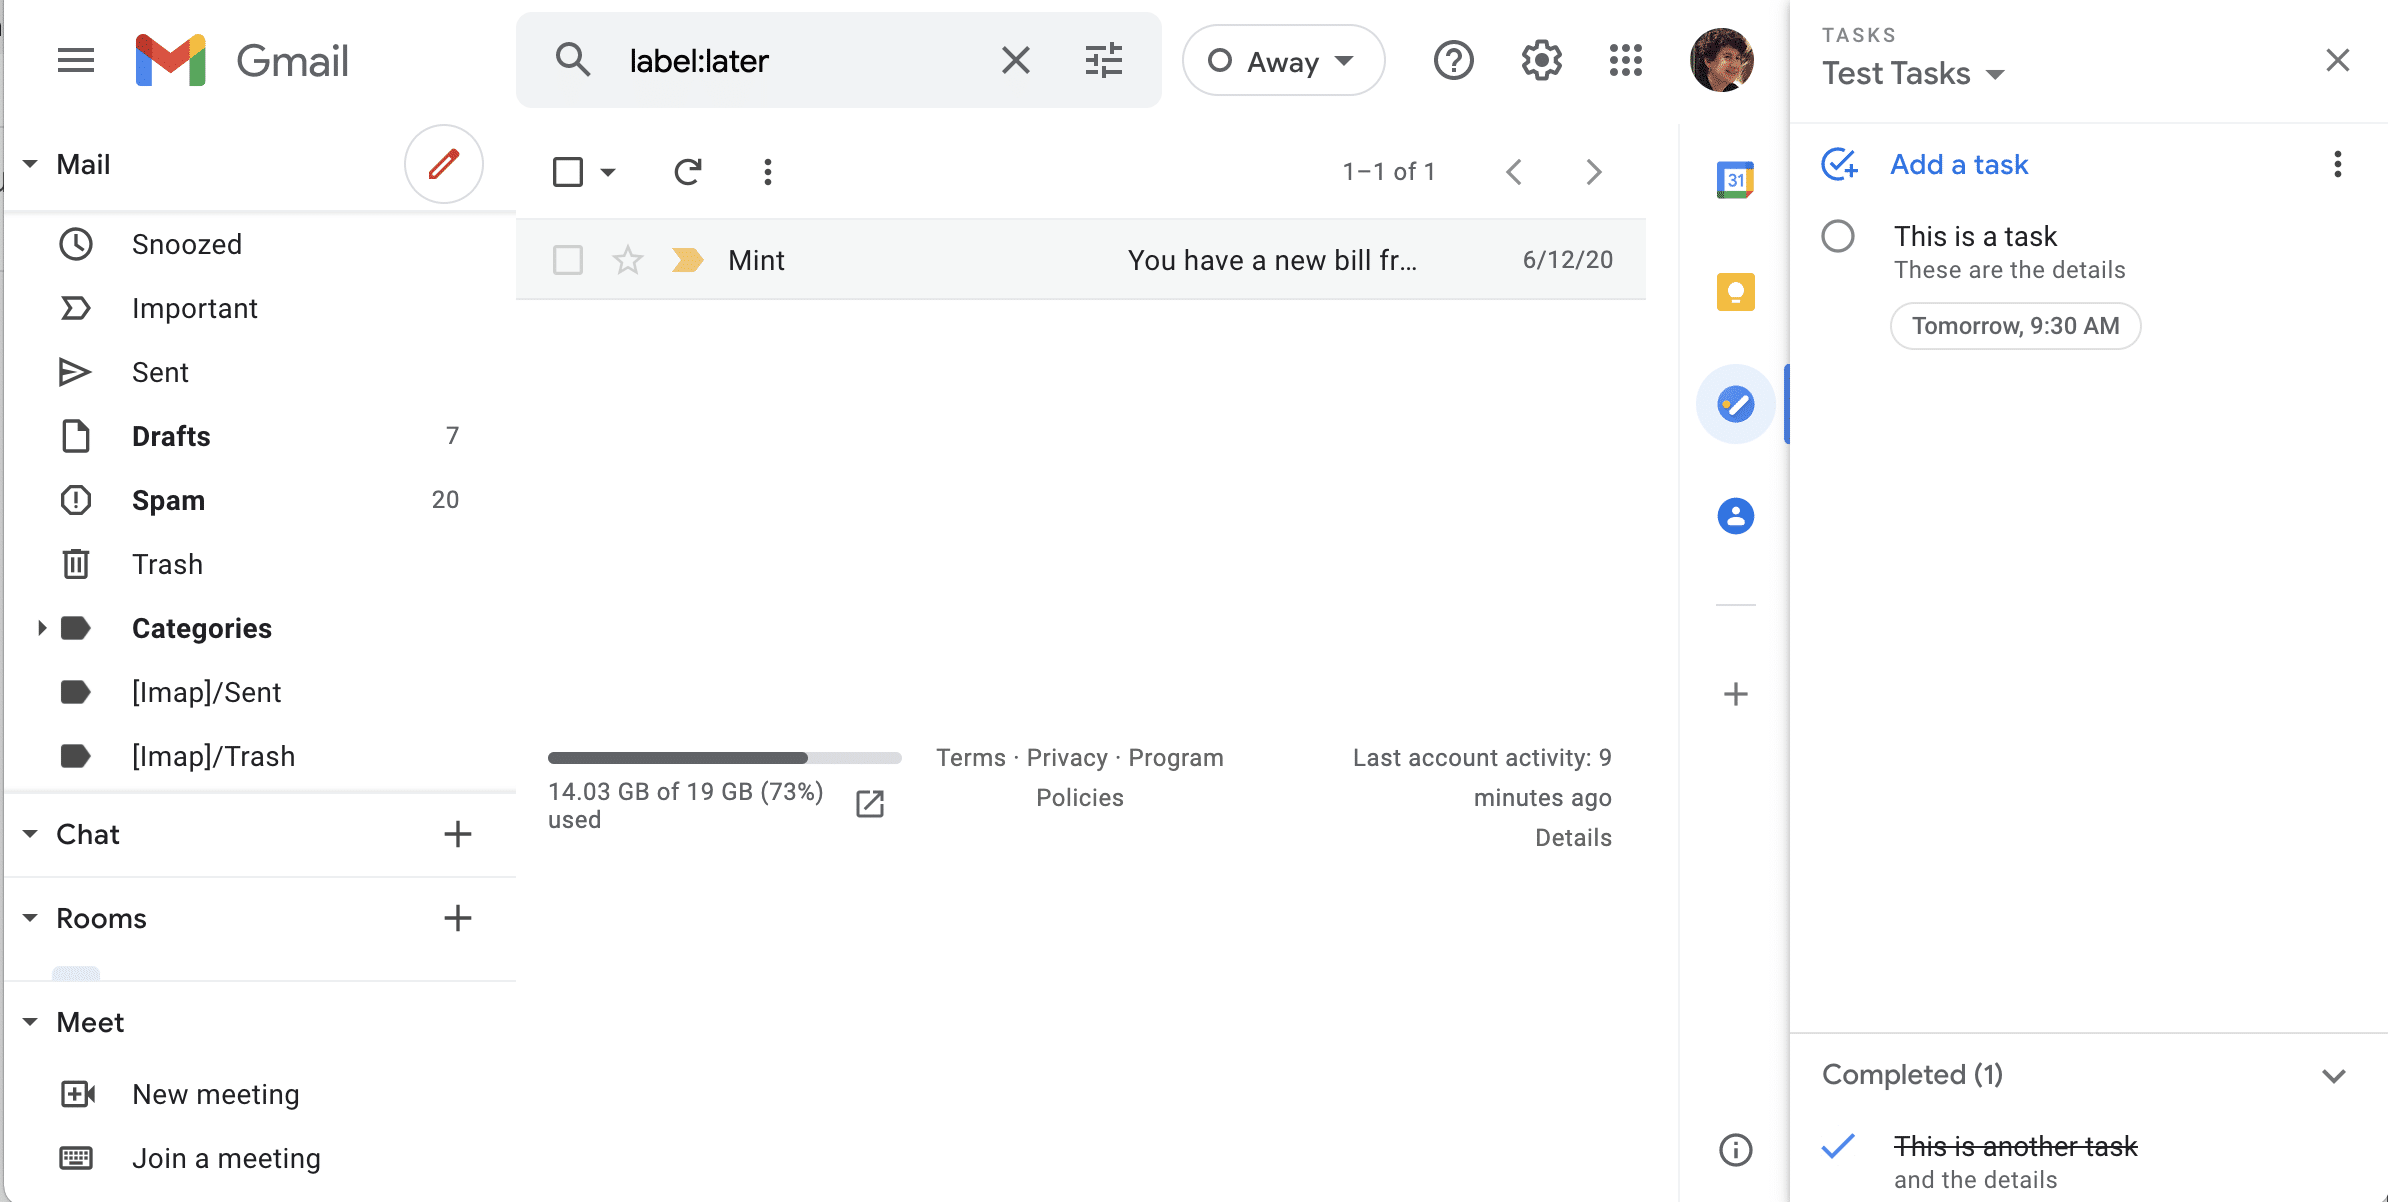Click the Add a task button
This screenshot has width=2388, height=1202.
click(1958, 164)
